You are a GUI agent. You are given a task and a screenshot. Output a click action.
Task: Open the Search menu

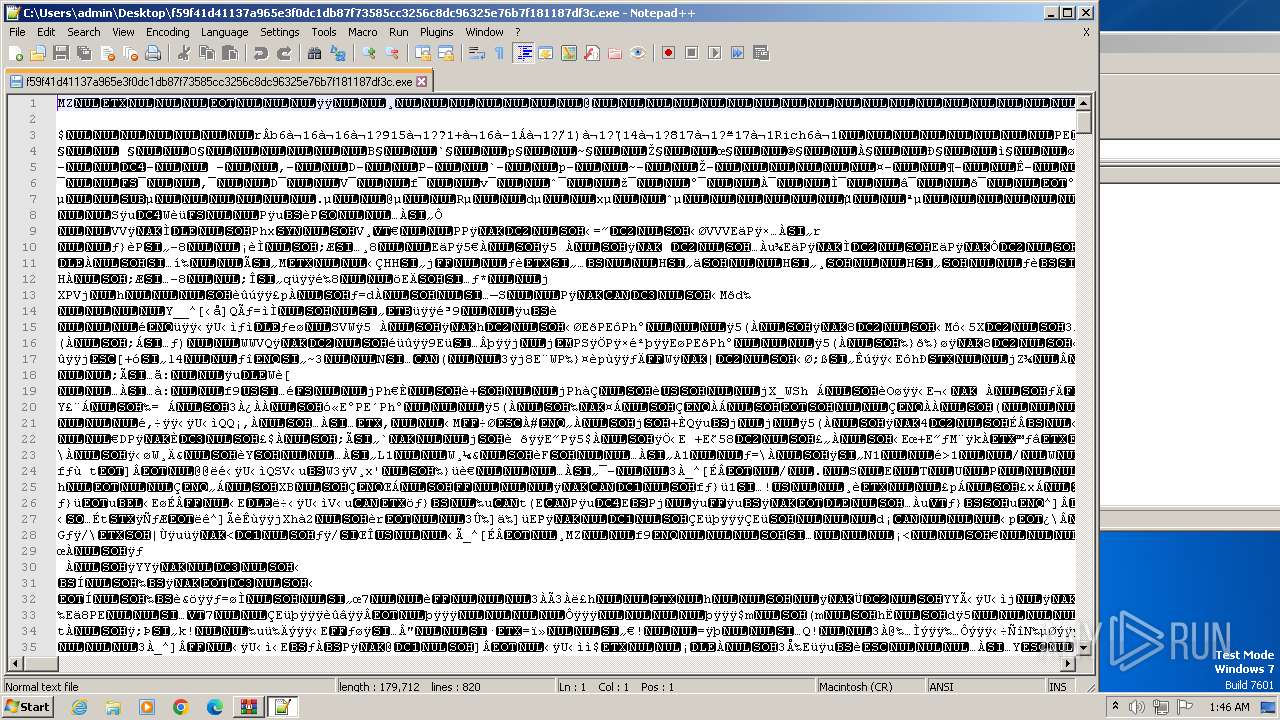click(84, 32)
